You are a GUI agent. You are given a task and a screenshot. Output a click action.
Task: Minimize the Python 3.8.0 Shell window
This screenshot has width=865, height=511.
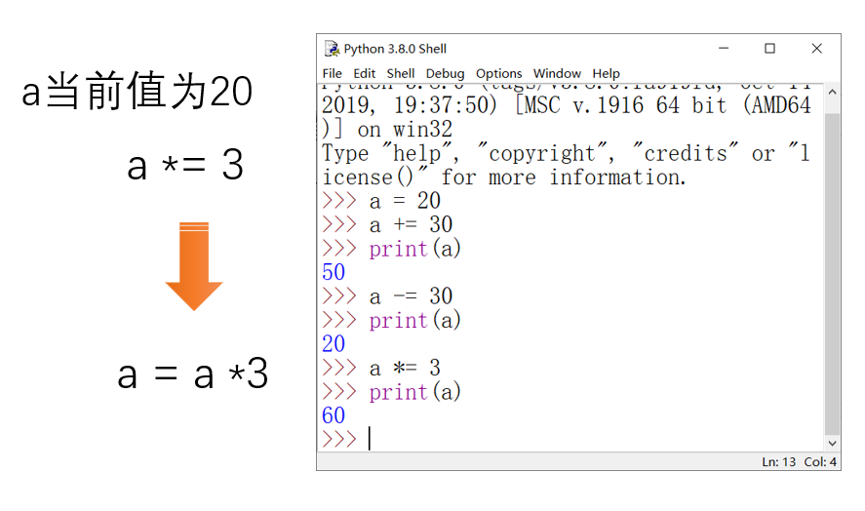click(724, 49)
